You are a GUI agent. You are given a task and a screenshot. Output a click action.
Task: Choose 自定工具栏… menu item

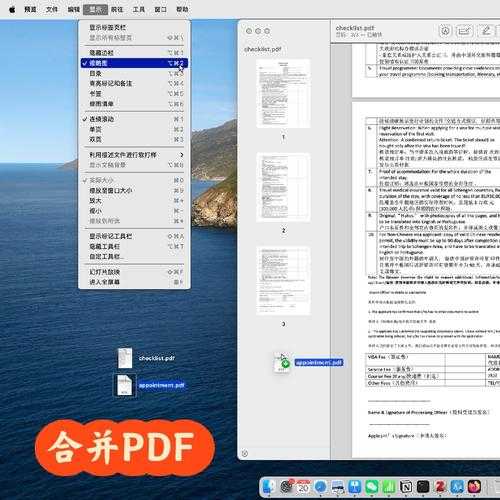[x=134, y=257]
